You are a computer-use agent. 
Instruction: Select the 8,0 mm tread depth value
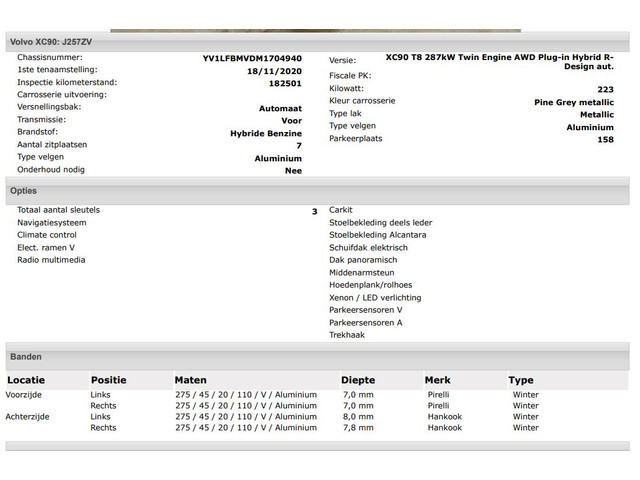coord(357,417)
